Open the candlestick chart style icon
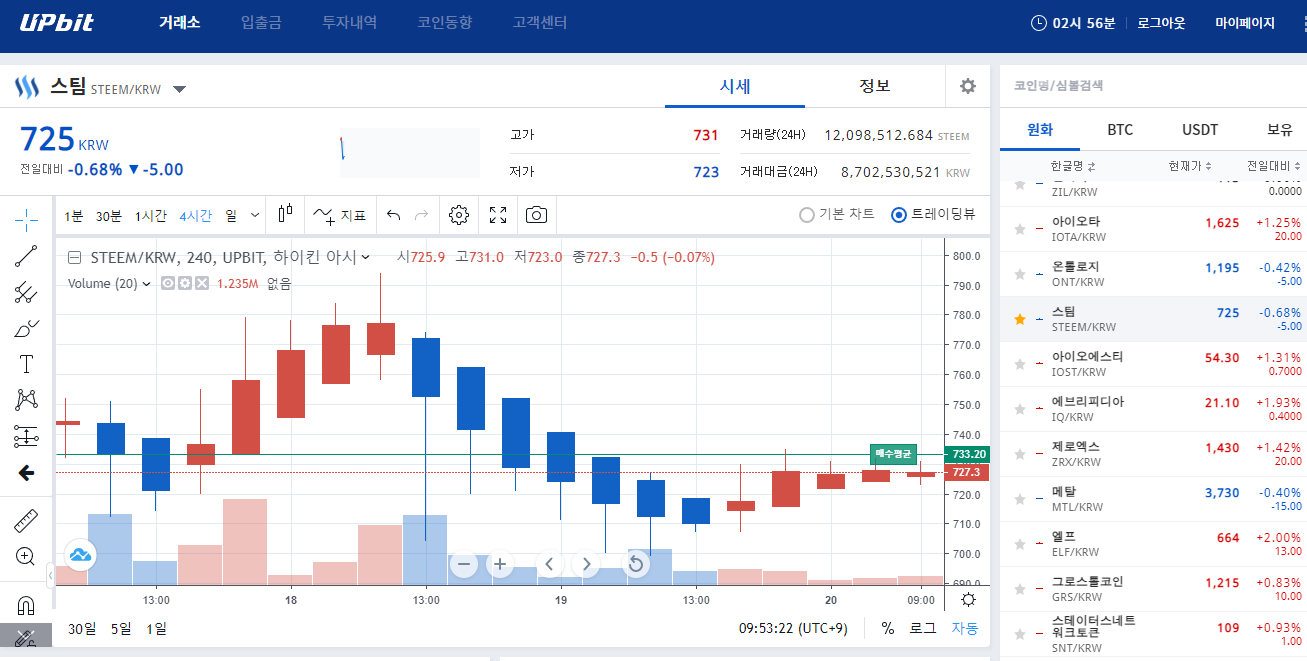Image resolution: width=1307 pixels, height=661 pixels. pyautogui.click(x=286, y=214)
